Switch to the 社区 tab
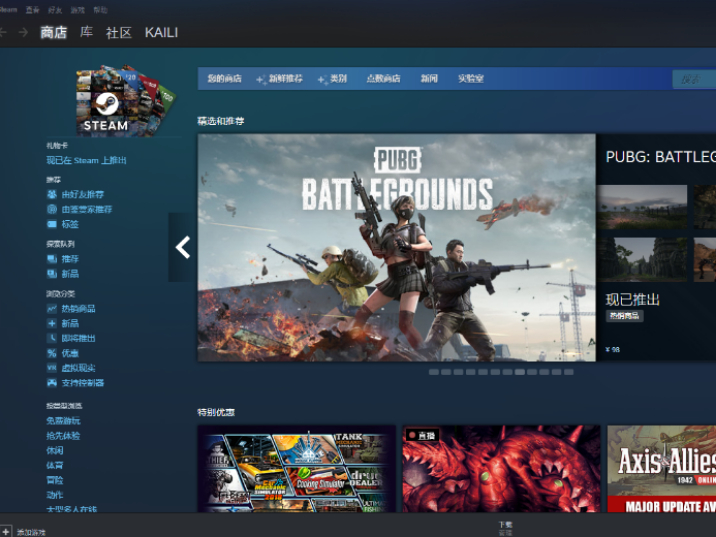716x537 pixels. point(119,32)
